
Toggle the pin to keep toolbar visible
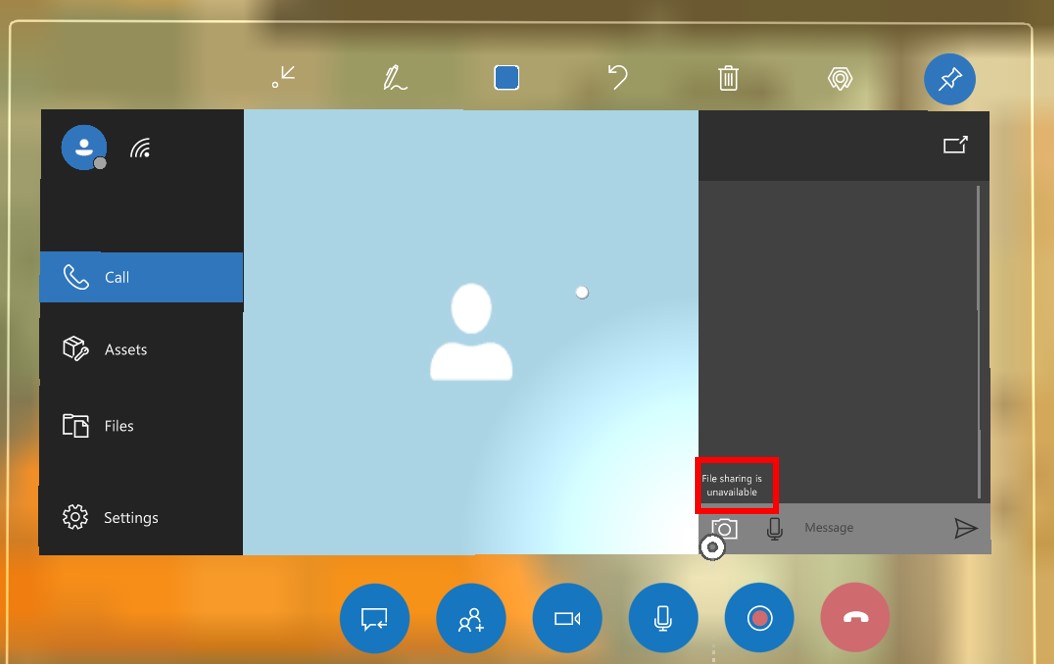click(x=949, y=79)
